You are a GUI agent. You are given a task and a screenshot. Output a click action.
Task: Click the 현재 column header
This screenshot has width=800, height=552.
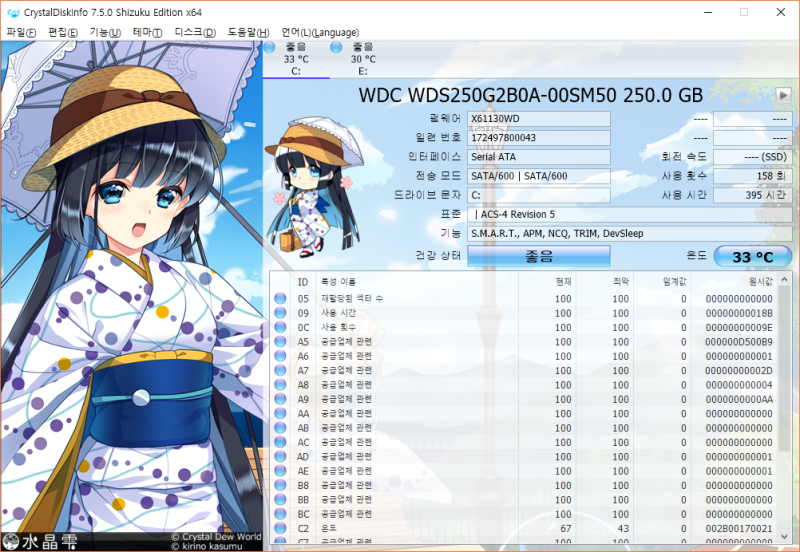point(547,282)
